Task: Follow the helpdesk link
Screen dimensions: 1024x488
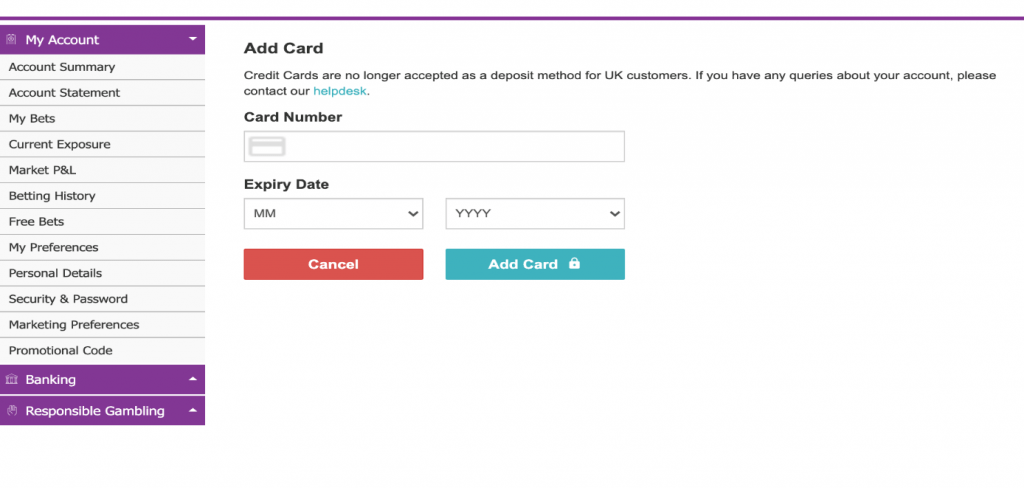Action: [x=340, y=91]
